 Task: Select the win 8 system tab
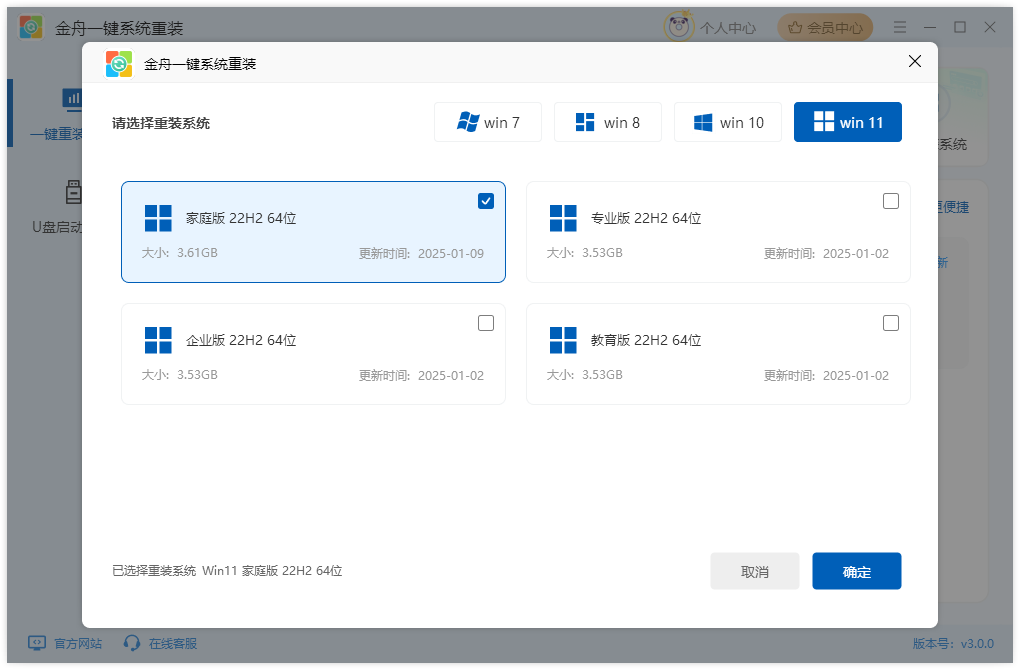pos(608,122)
